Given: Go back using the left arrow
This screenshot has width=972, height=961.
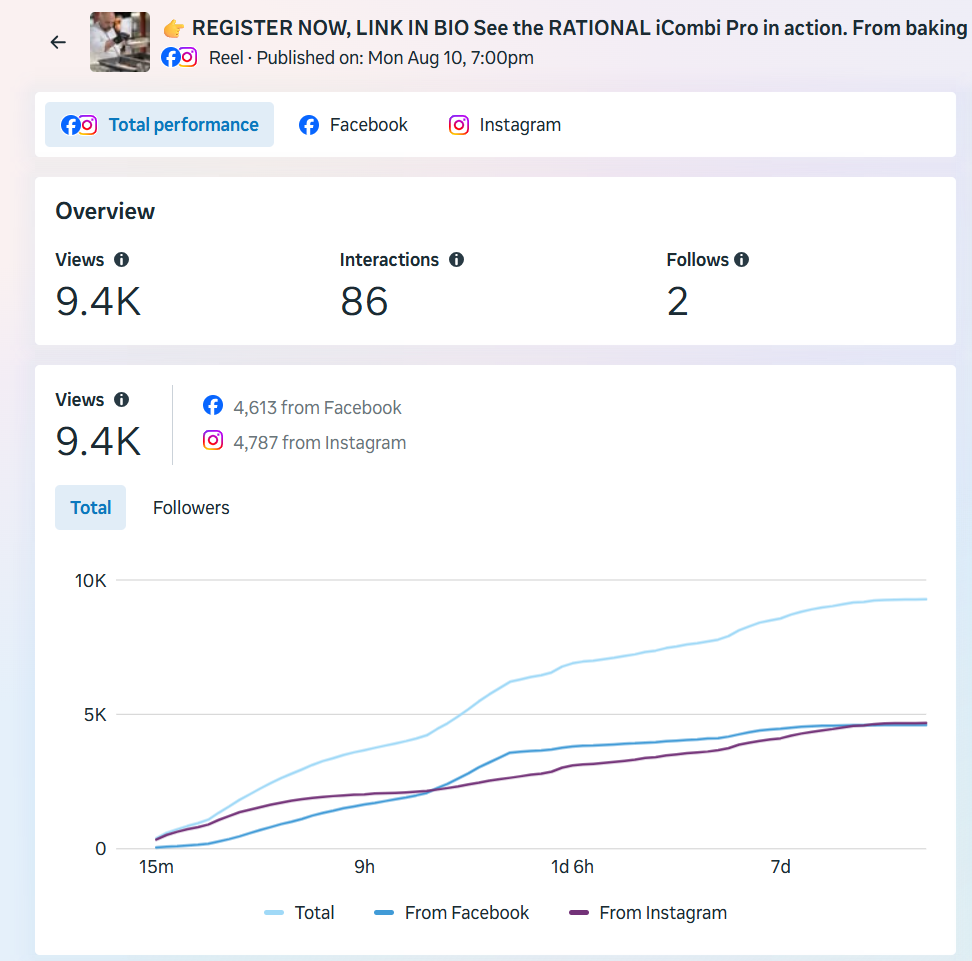Looking at the screenshot, I should coord(58,42).
